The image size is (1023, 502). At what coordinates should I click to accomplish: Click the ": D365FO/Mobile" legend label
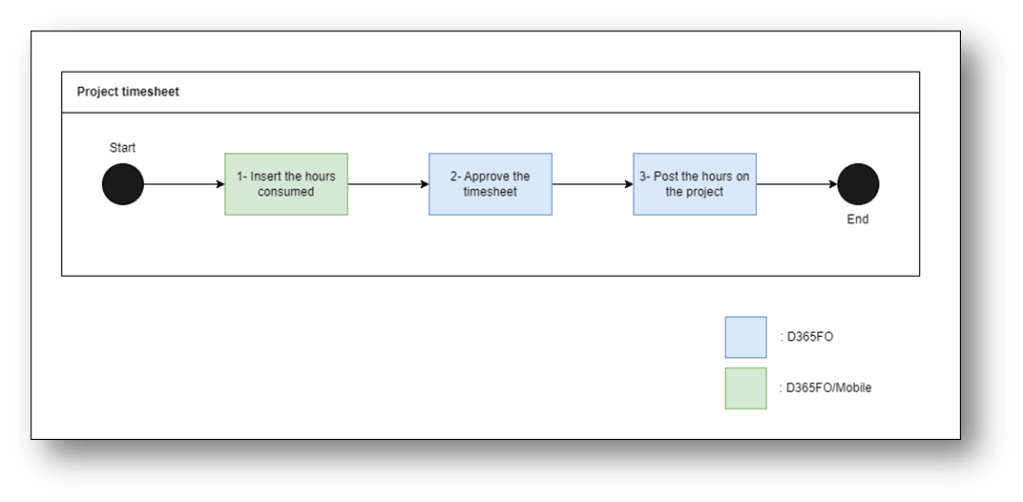(825, 388)
